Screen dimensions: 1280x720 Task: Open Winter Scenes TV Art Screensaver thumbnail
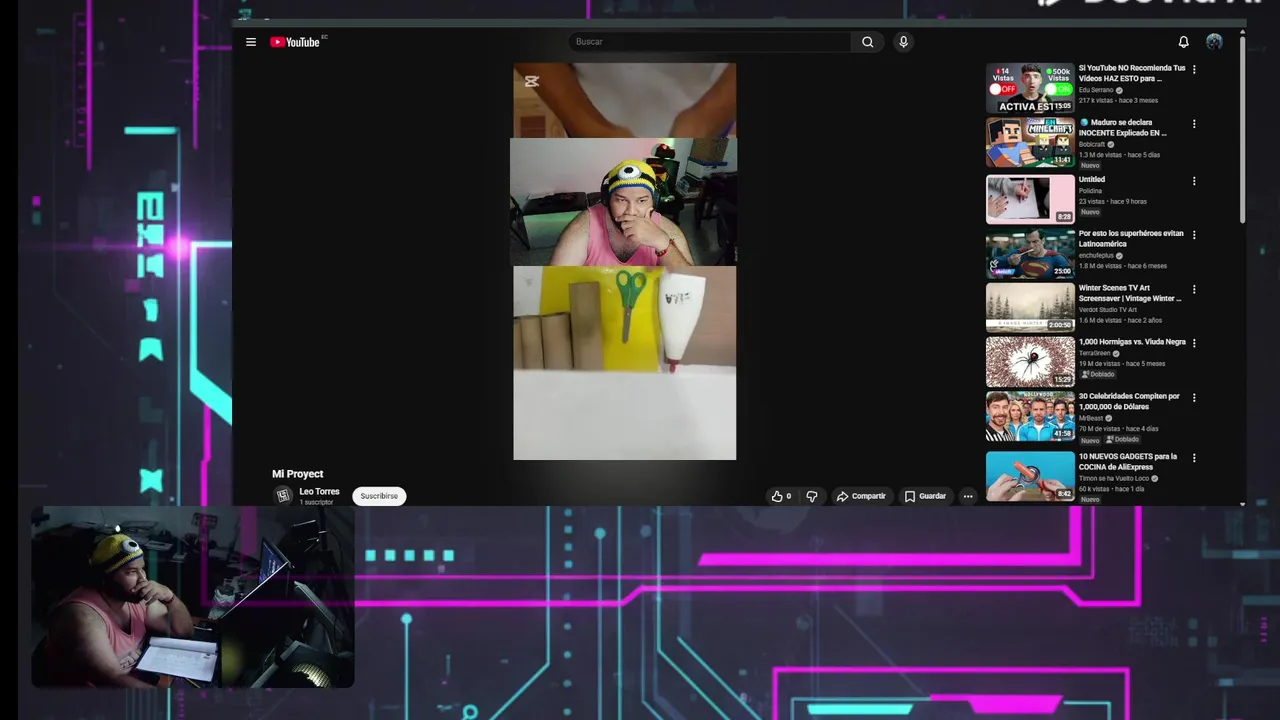point(1030,307)
